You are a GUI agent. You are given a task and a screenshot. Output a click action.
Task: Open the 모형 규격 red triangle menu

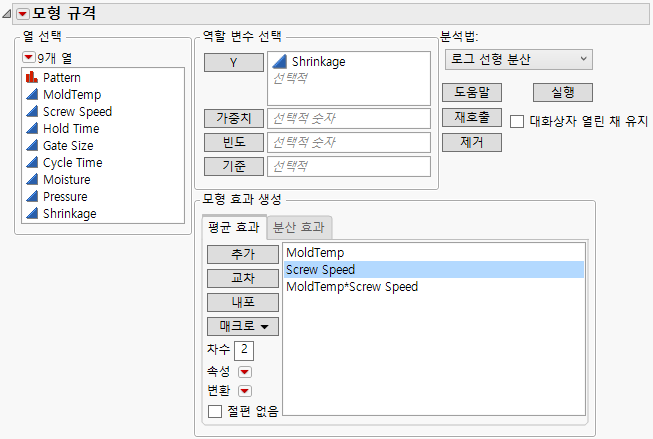pos(23,14)
